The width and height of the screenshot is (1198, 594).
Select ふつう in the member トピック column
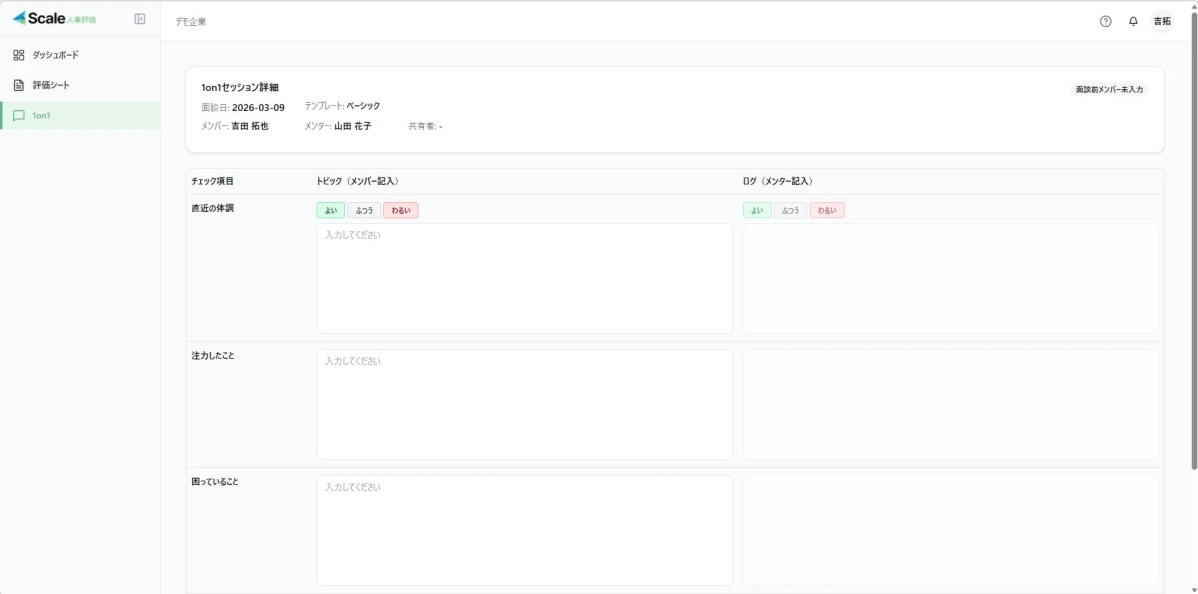pyautogui.click(x=364, y=211)
